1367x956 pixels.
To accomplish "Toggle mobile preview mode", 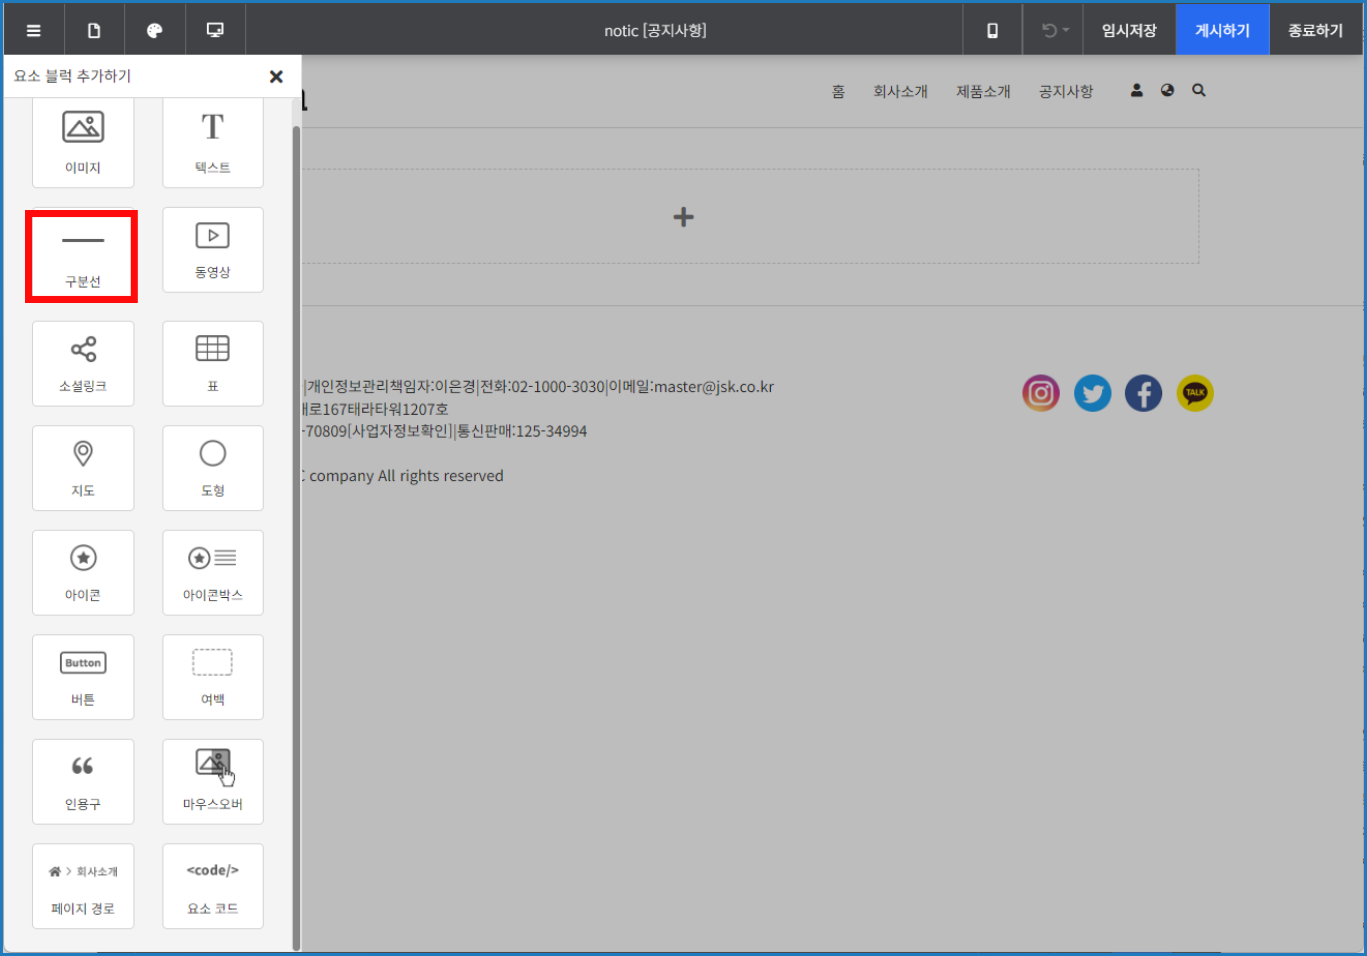I will click(992, 30).
